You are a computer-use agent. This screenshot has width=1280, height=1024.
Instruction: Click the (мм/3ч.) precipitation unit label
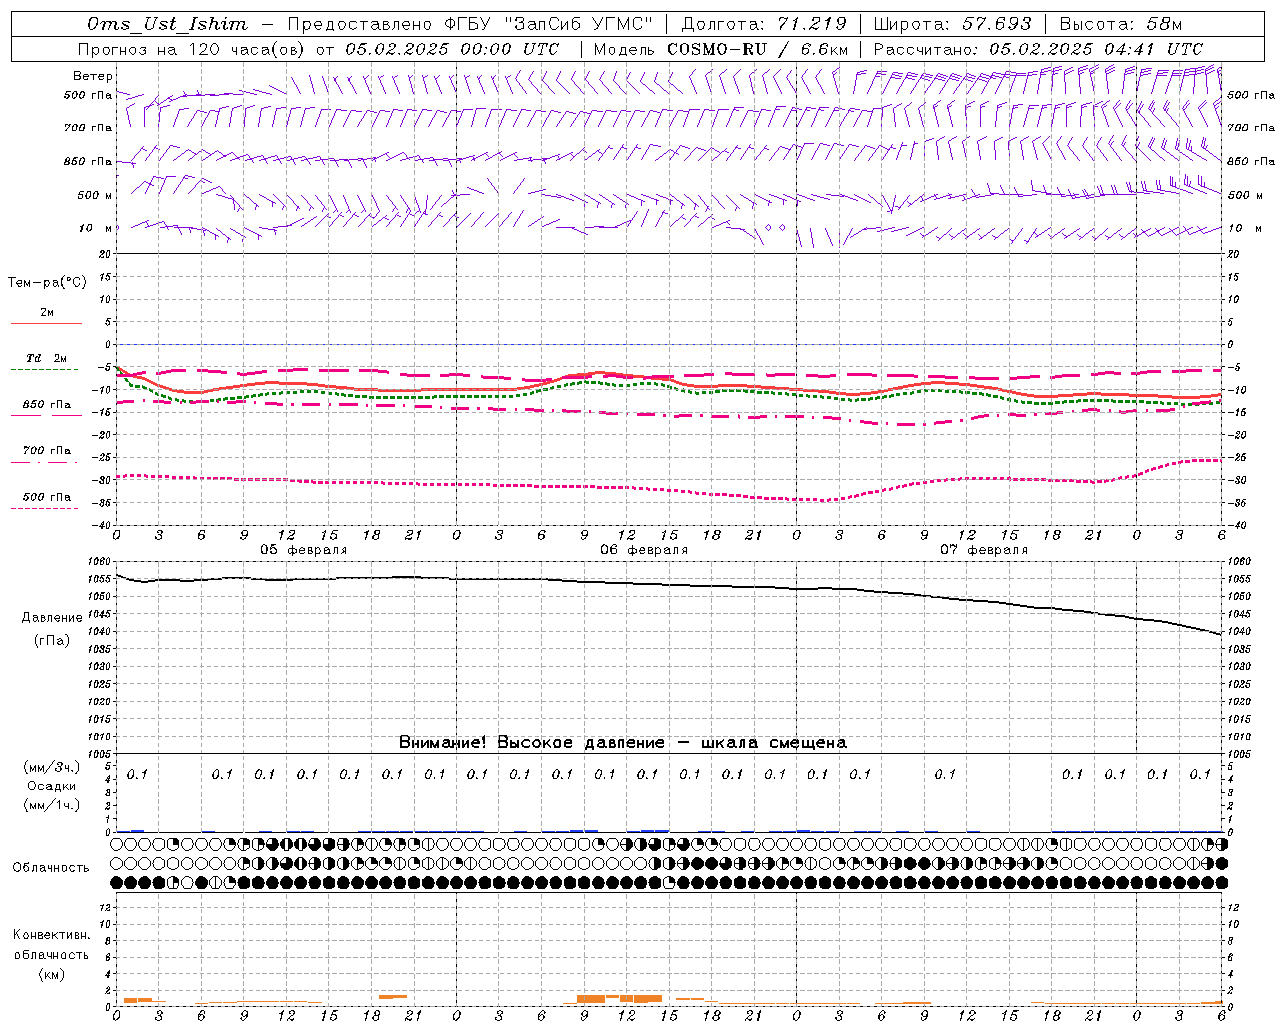click(52, 767)
